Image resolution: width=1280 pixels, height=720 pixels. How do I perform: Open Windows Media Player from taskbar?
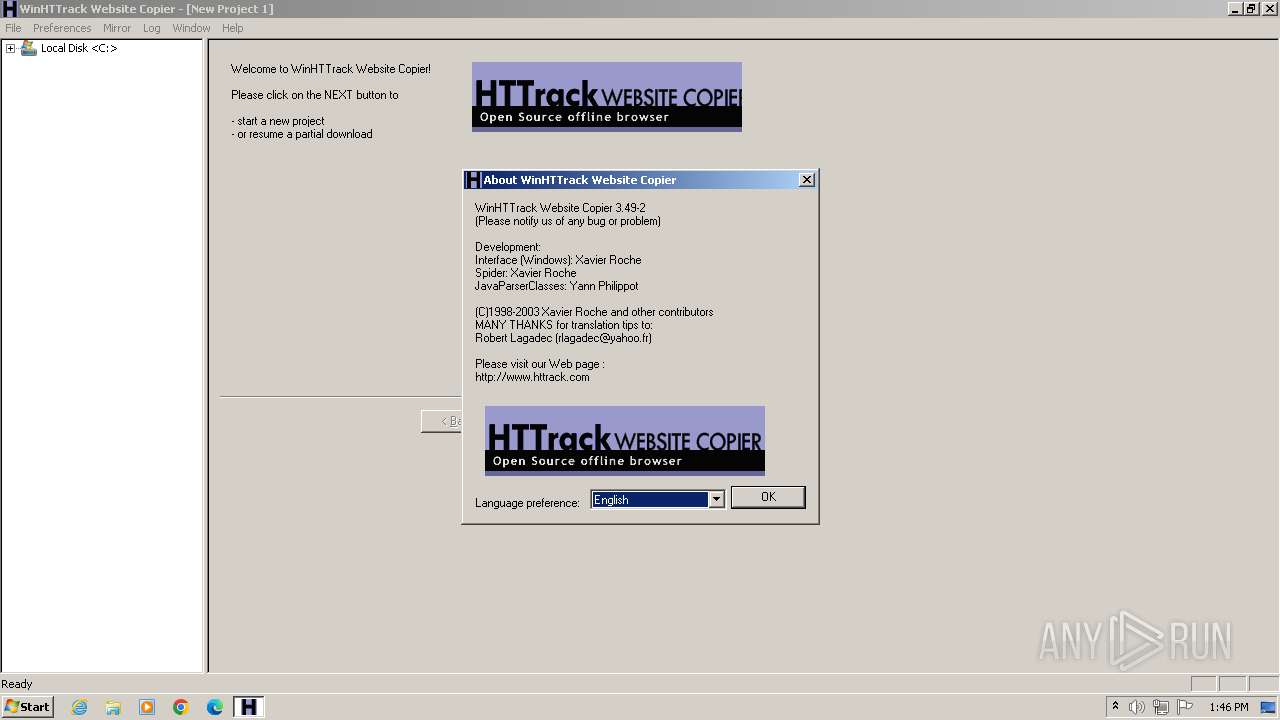[147, 707]
